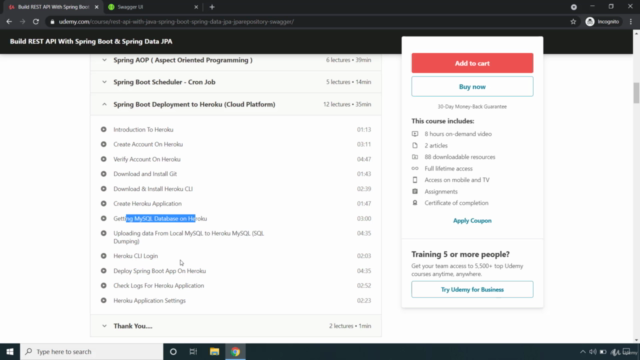Click the Heroku CLI Login lecture title
The width and height of the screenshot is (640, 360).
pos(136,256)
